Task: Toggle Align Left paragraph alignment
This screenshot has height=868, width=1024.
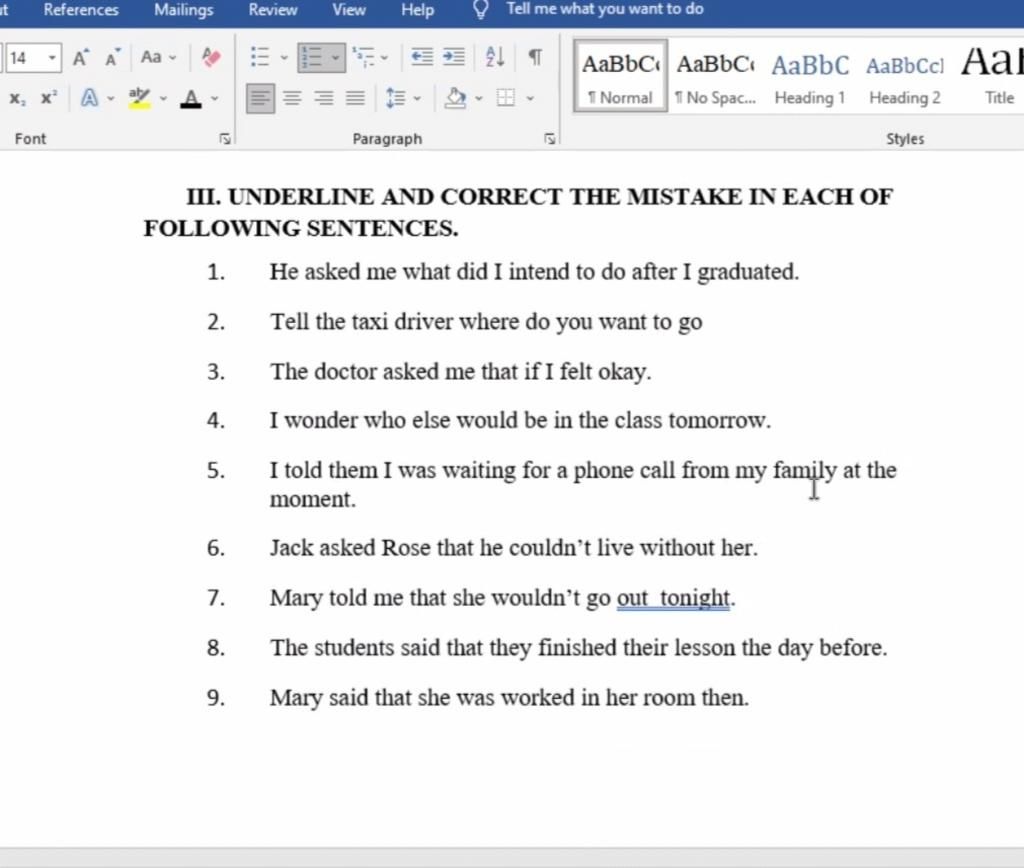Action: (261, 99)
